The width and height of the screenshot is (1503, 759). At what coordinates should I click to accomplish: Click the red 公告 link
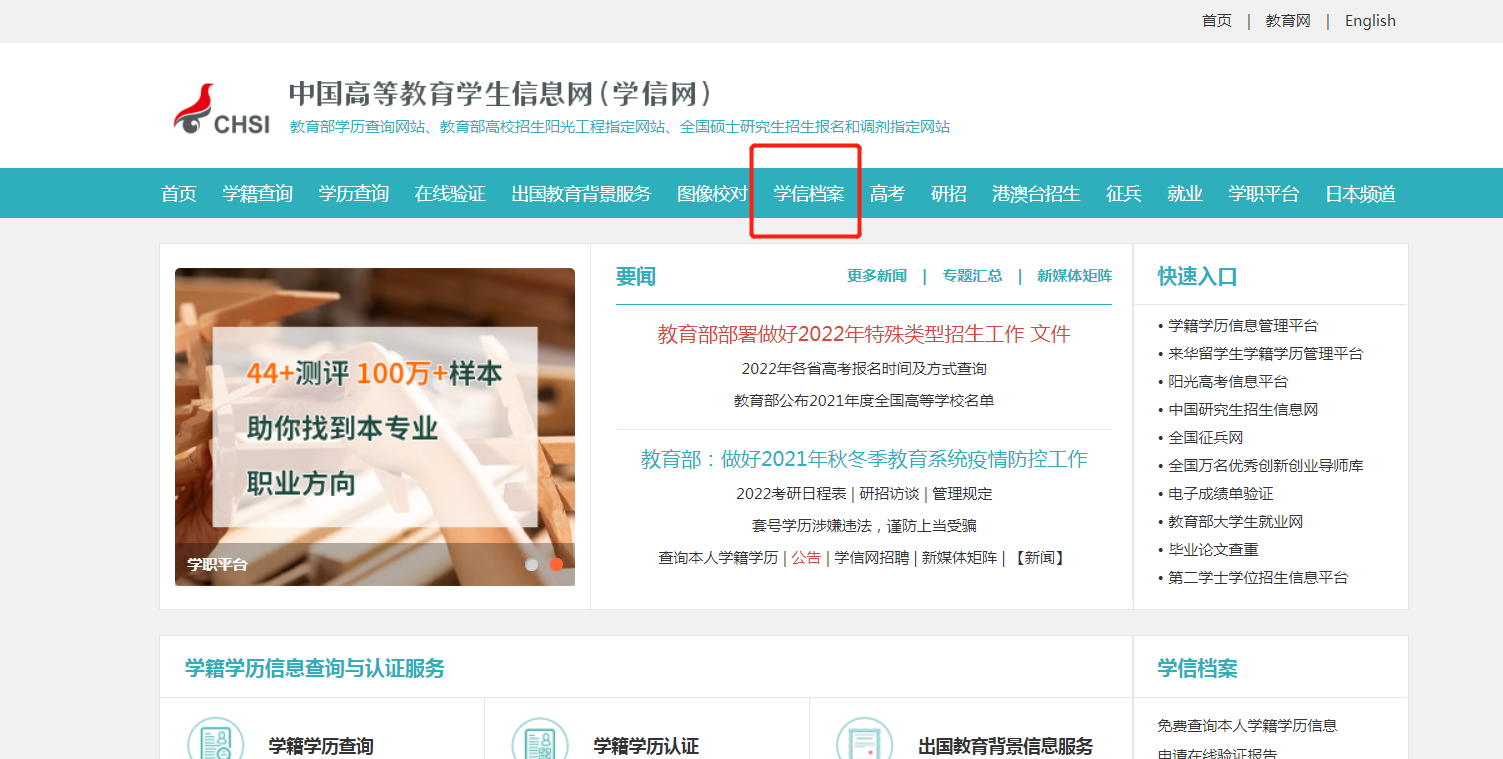(x=806, y=558)
